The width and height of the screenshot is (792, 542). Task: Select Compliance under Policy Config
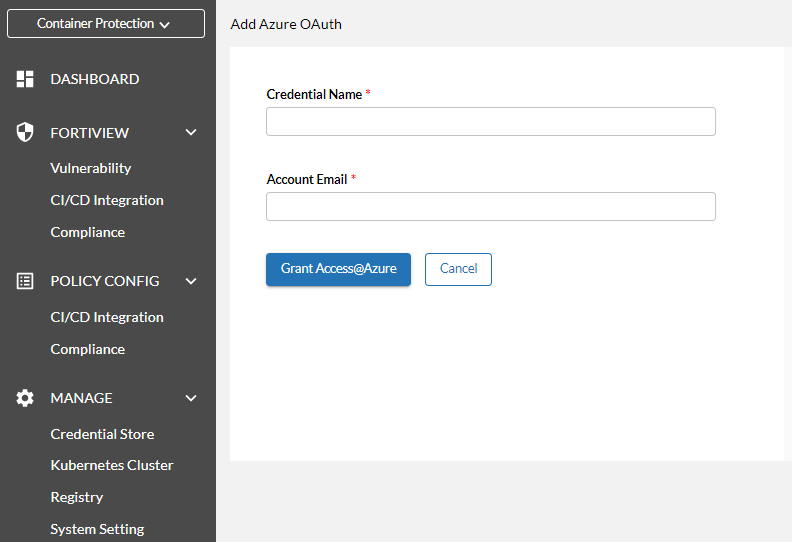point(88,349)
